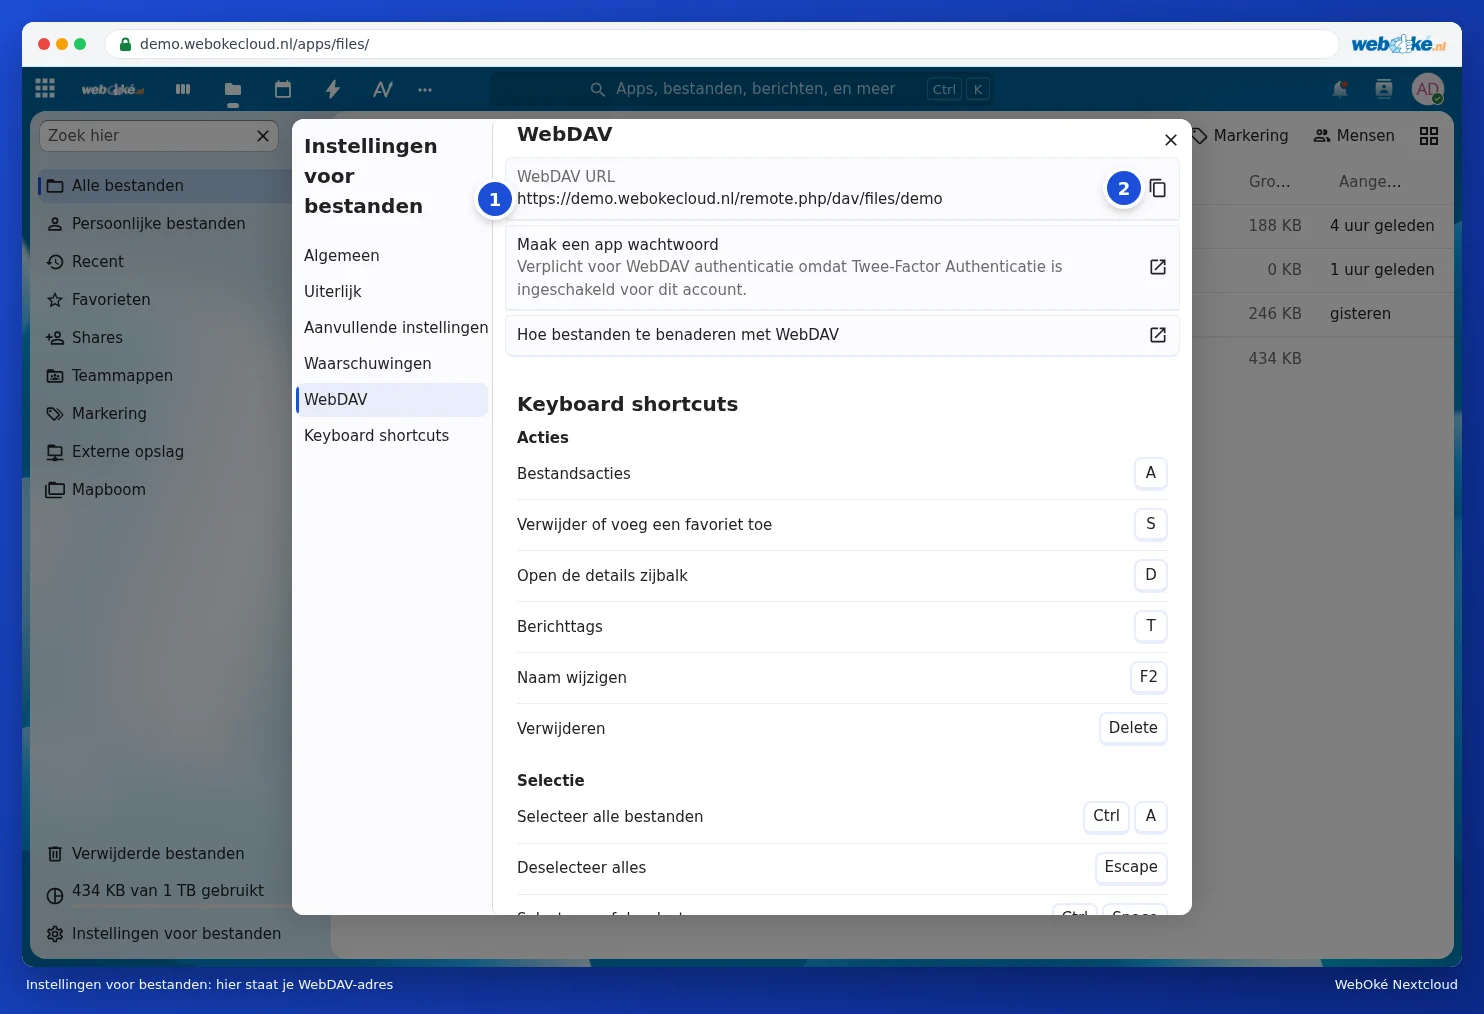Open Externe opslag view
Viewport: 1484px width, 1014px height.
(164, 452)
